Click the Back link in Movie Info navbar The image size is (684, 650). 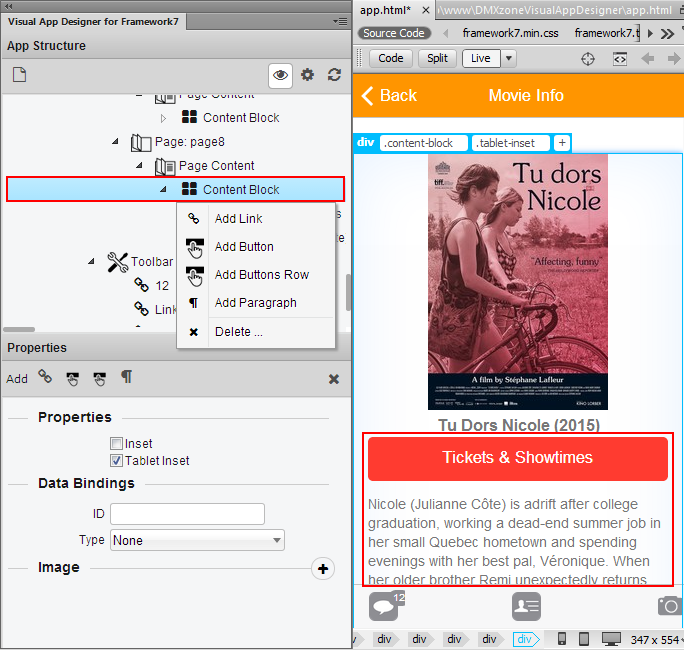(389, 96)
